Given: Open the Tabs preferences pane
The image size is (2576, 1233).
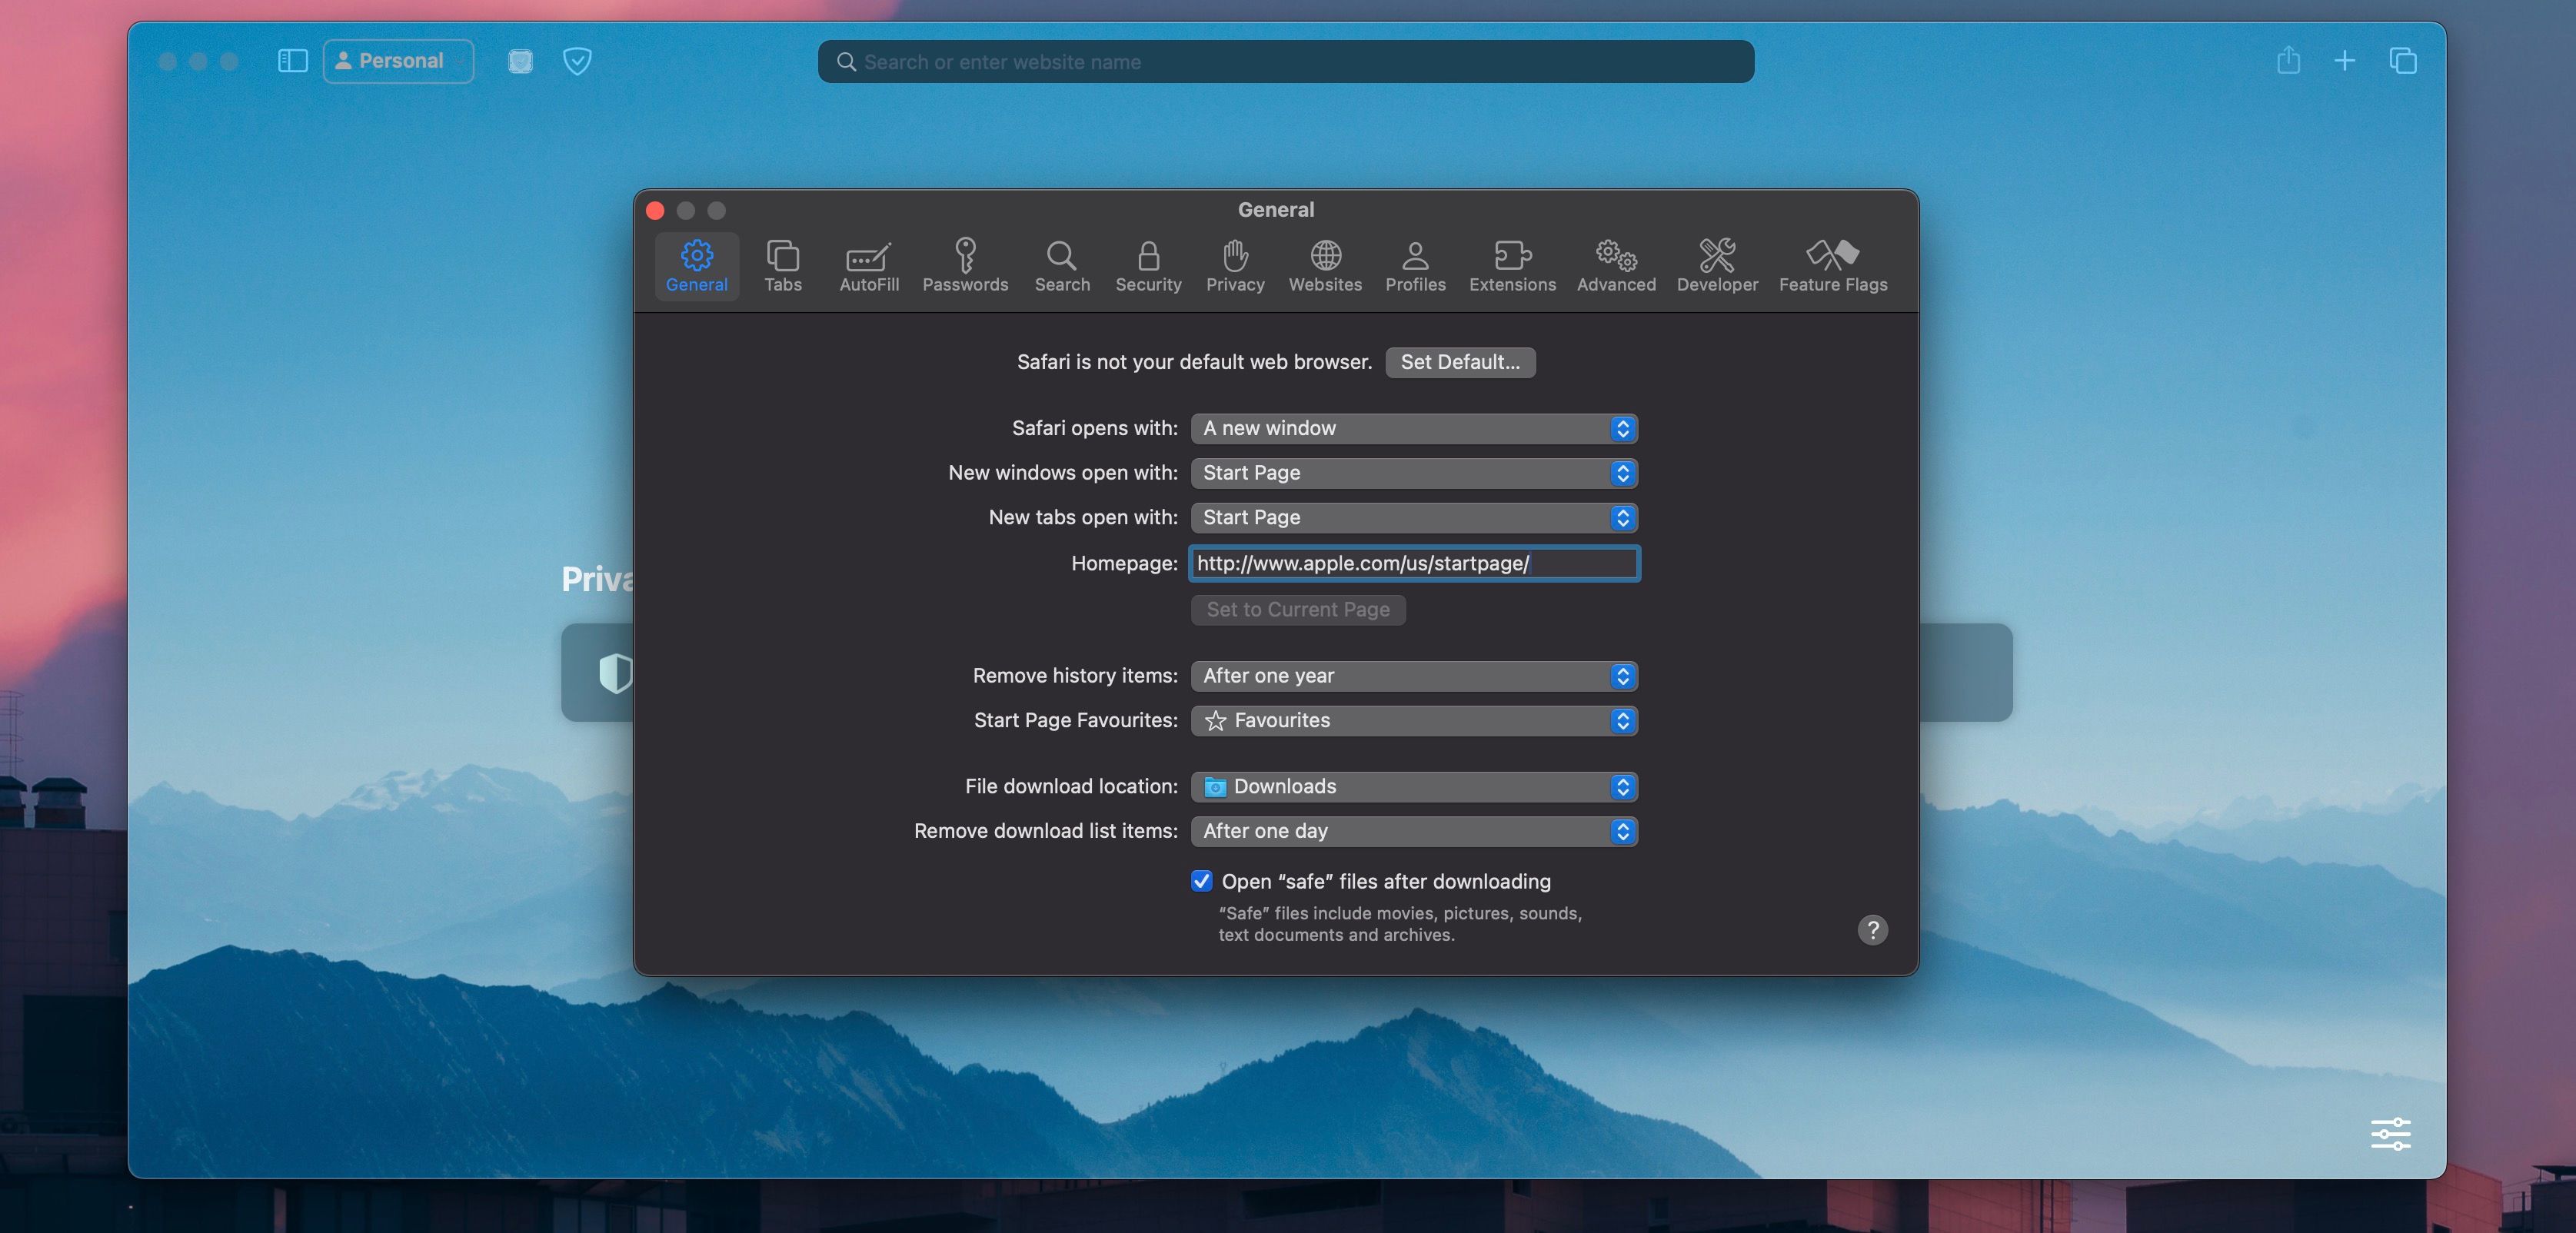Looking at the screenshot, I should (x=783, y=265).
